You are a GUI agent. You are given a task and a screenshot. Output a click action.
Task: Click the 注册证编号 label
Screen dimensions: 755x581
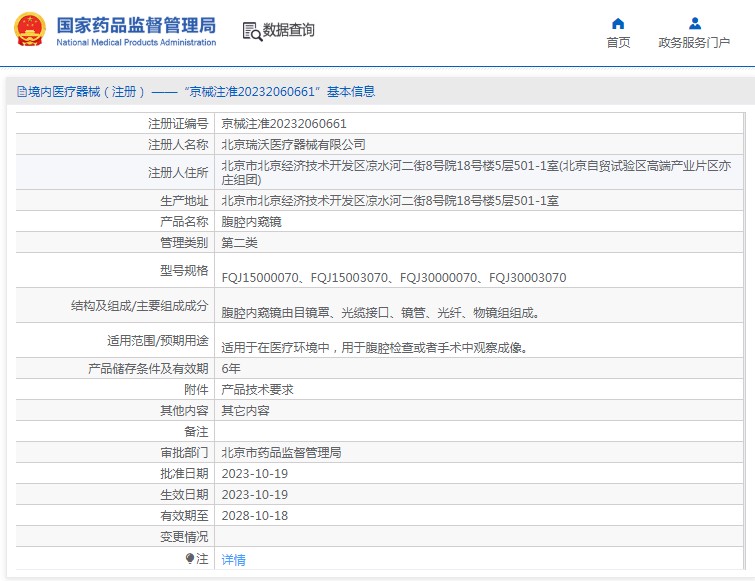pyautogui.click(x=178, y=124)
